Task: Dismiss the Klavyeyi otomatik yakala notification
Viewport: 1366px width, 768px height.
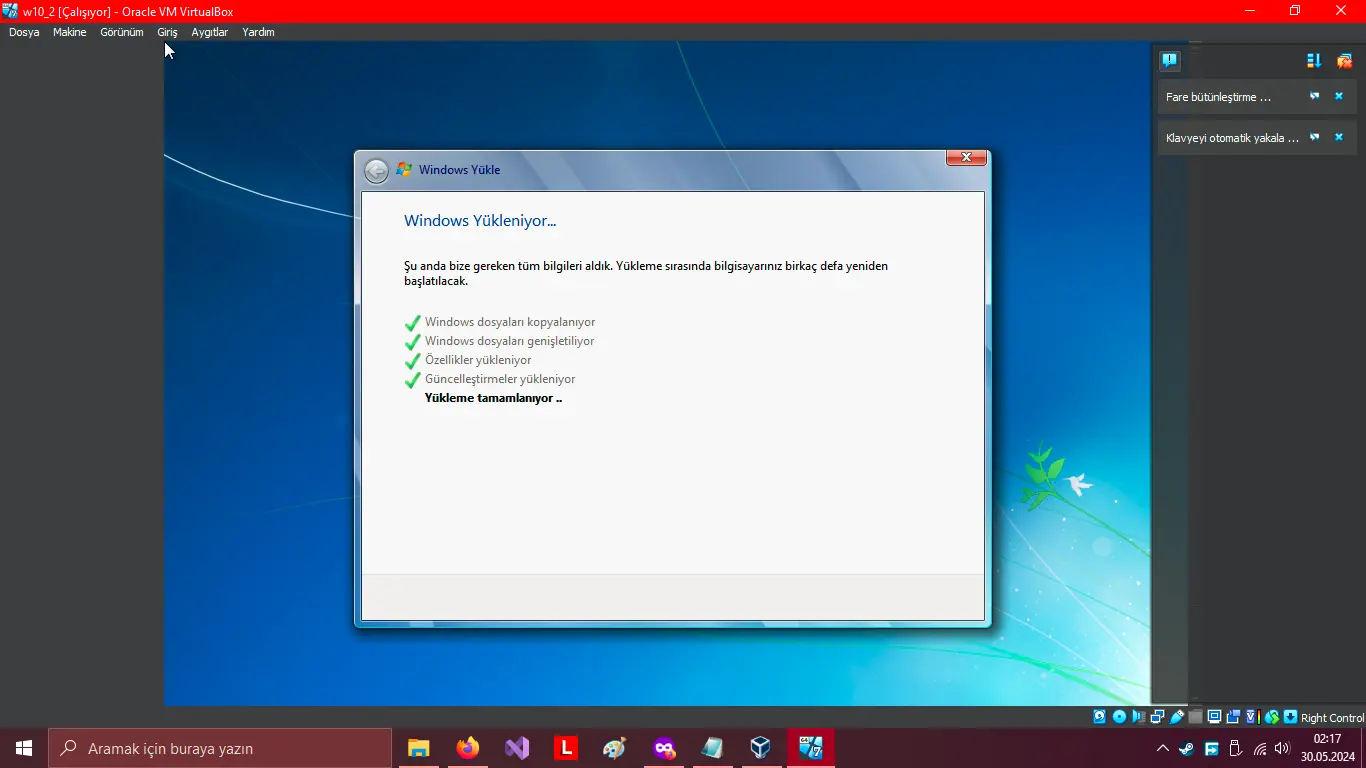Action: click(1339, 137)
